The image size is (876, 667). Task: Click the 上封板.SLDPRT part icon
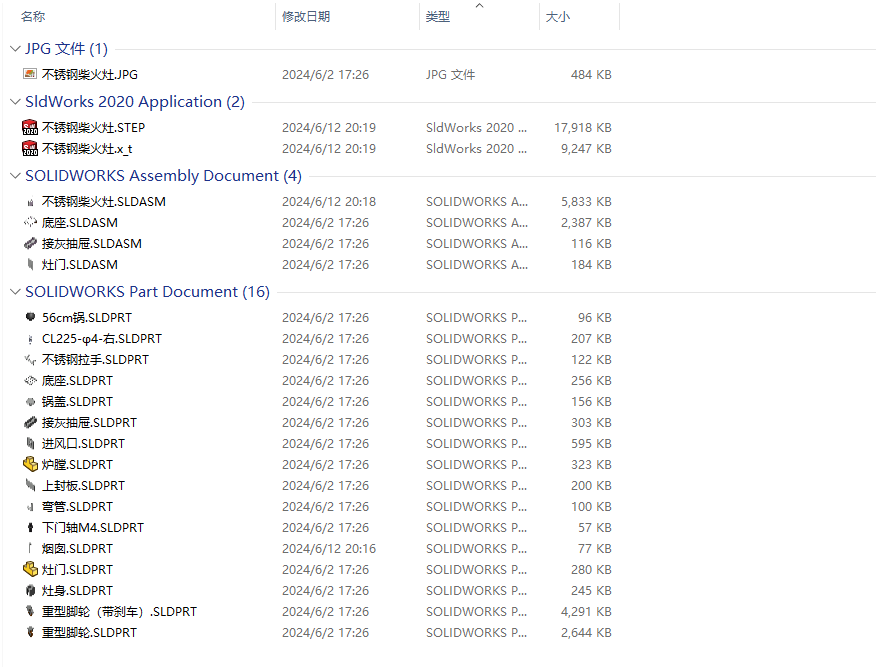[30, 485]
